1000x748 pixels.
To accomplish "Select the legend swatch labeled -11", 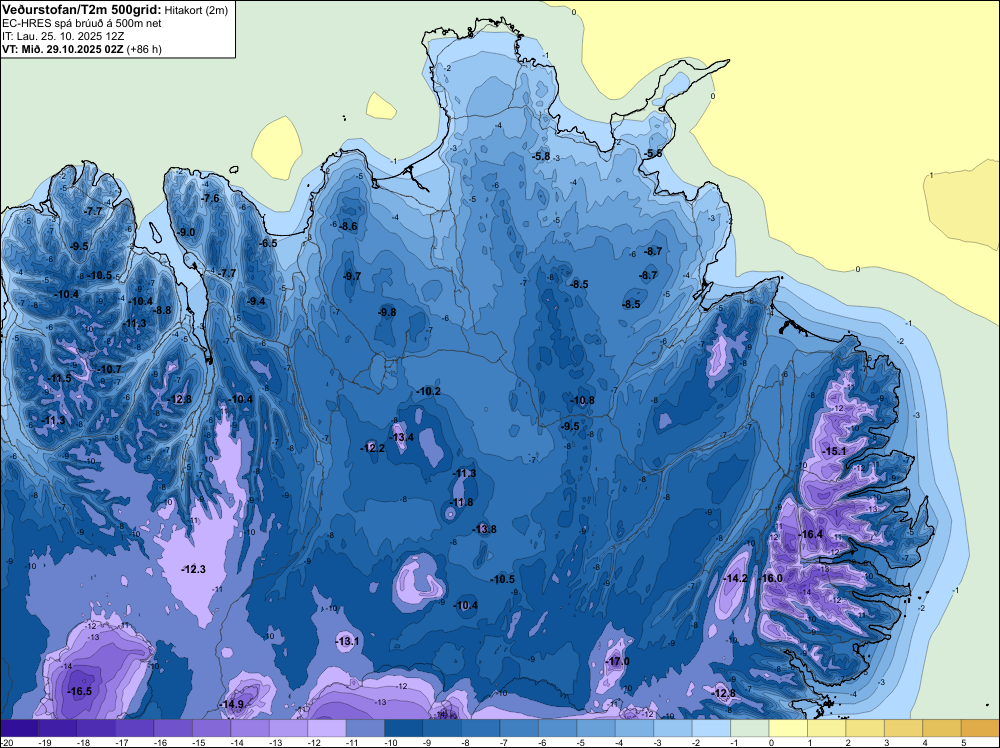I will [x=365, y=728].
